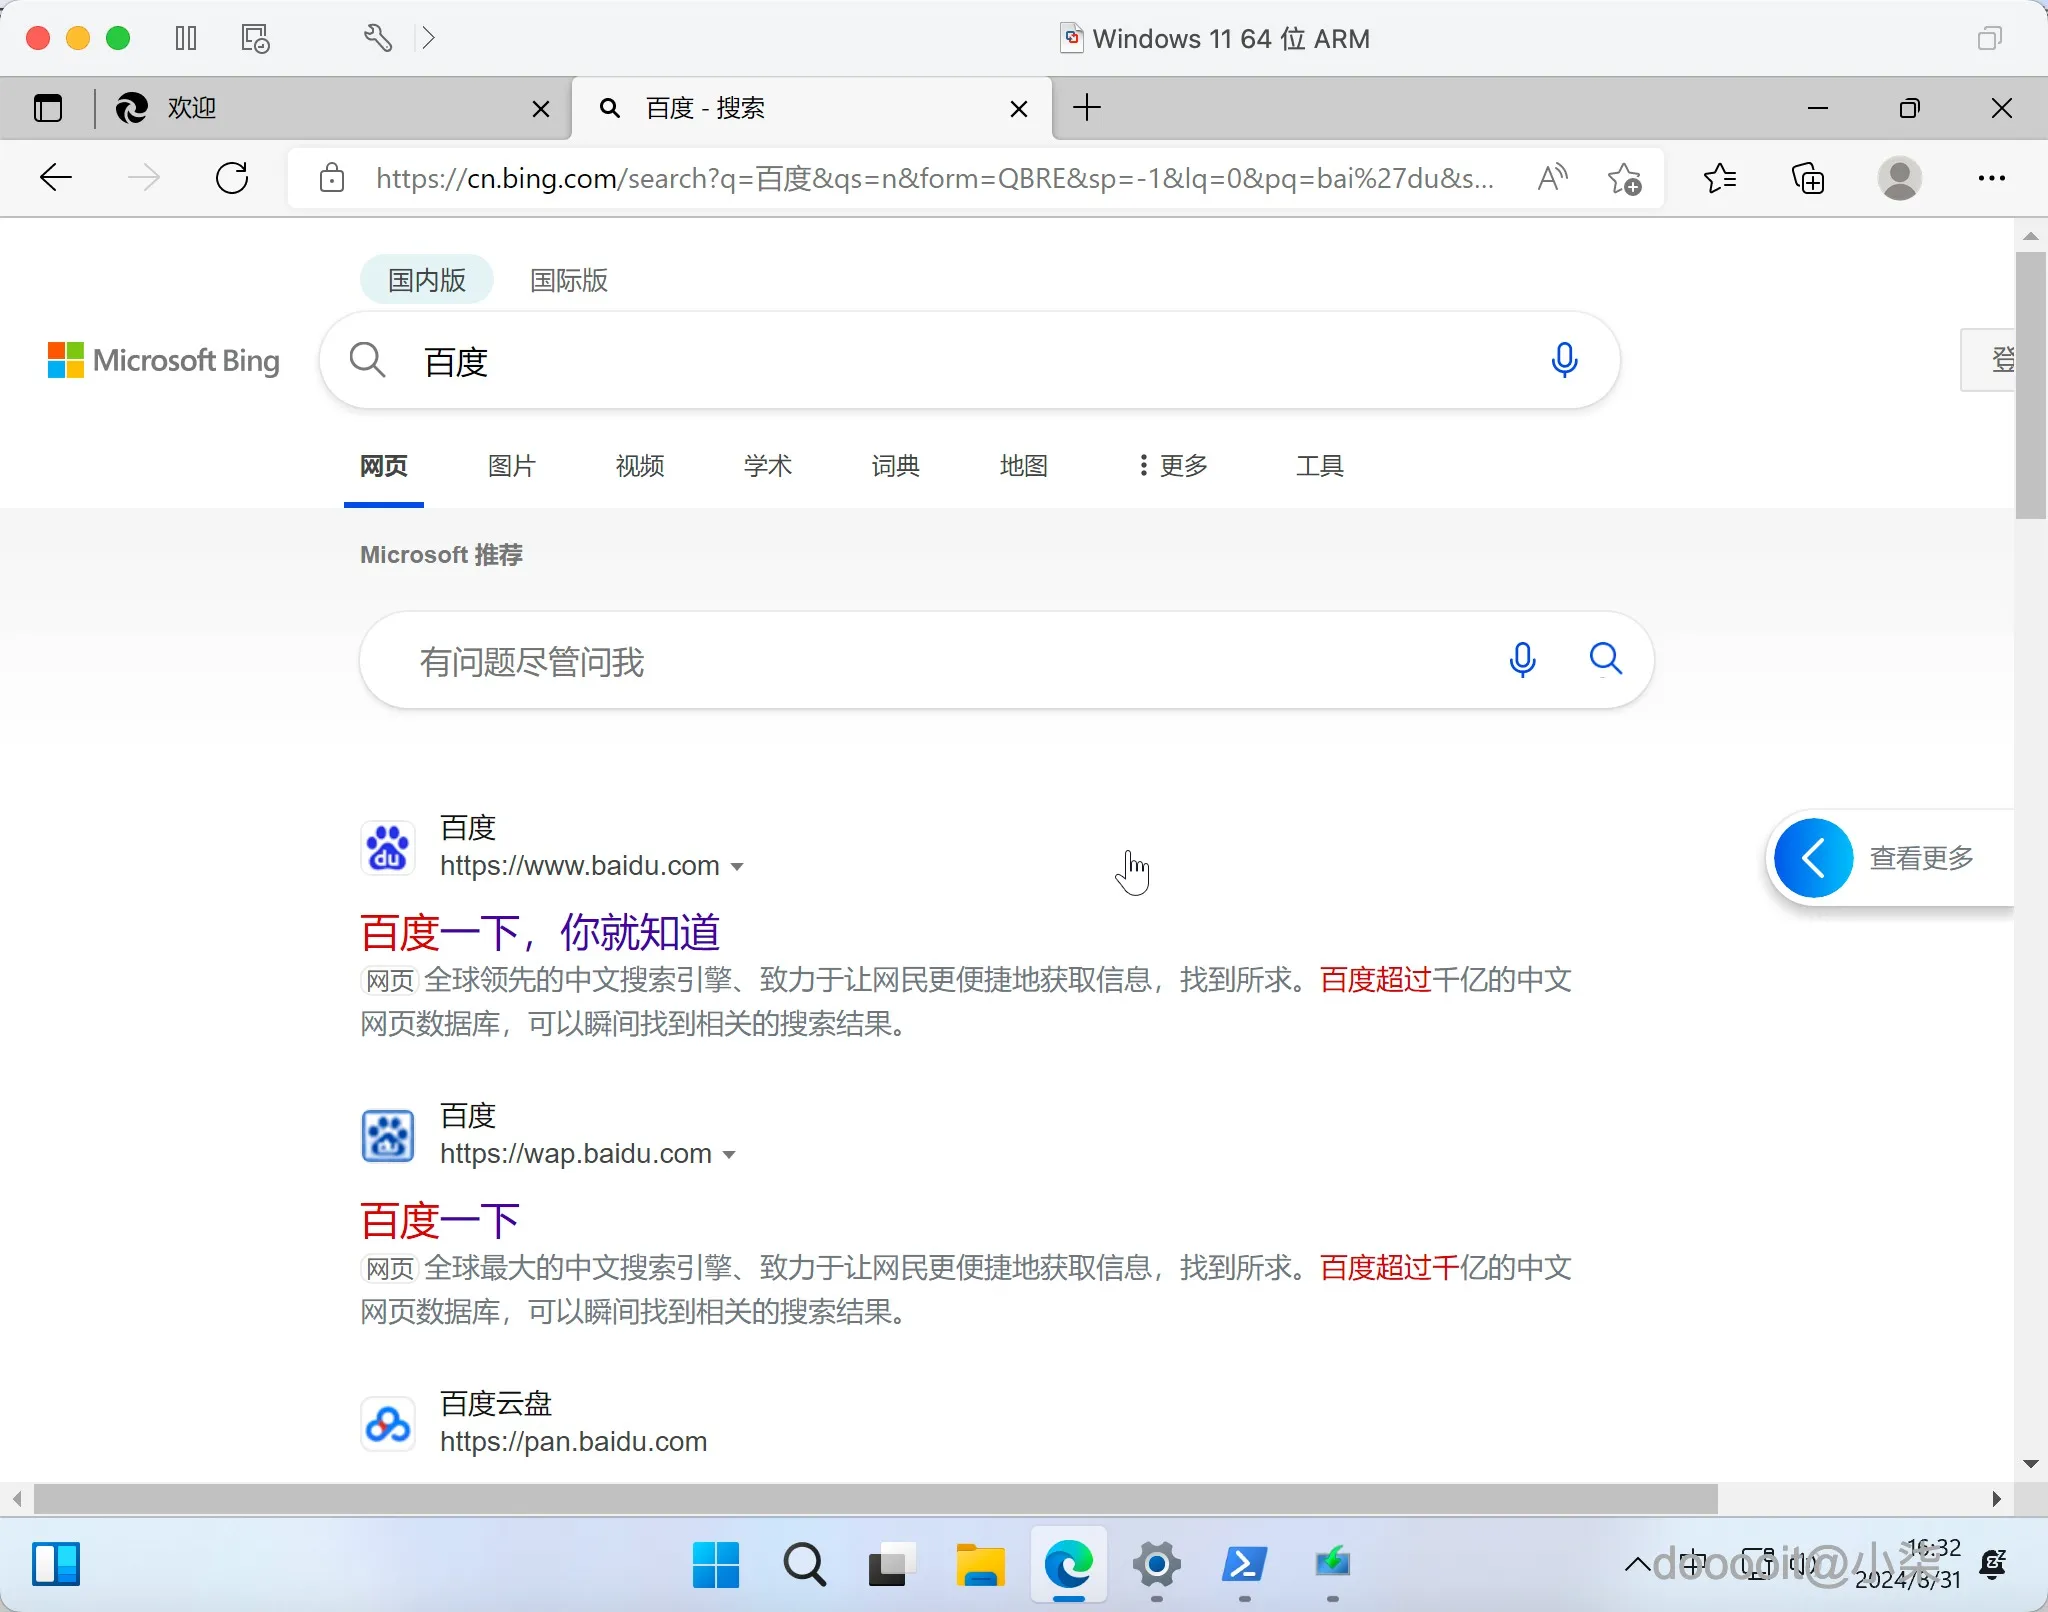Switch to the 国际版 version tab
Viewport: 2048px width, 1612px height.
567,280
